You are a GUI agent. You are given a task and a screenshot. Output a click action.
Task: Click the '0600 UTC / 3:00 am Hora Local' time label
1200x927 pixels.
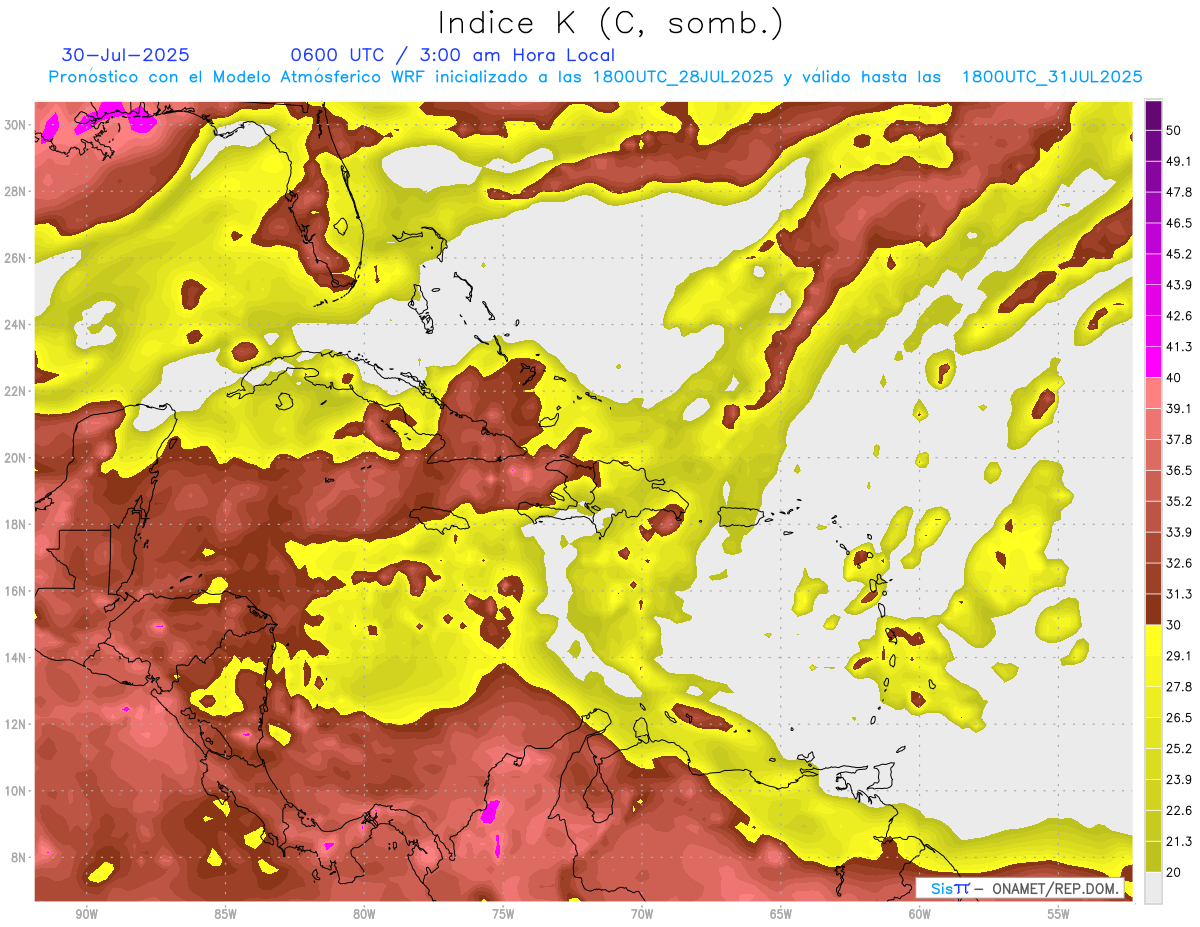tap(452, 55)
